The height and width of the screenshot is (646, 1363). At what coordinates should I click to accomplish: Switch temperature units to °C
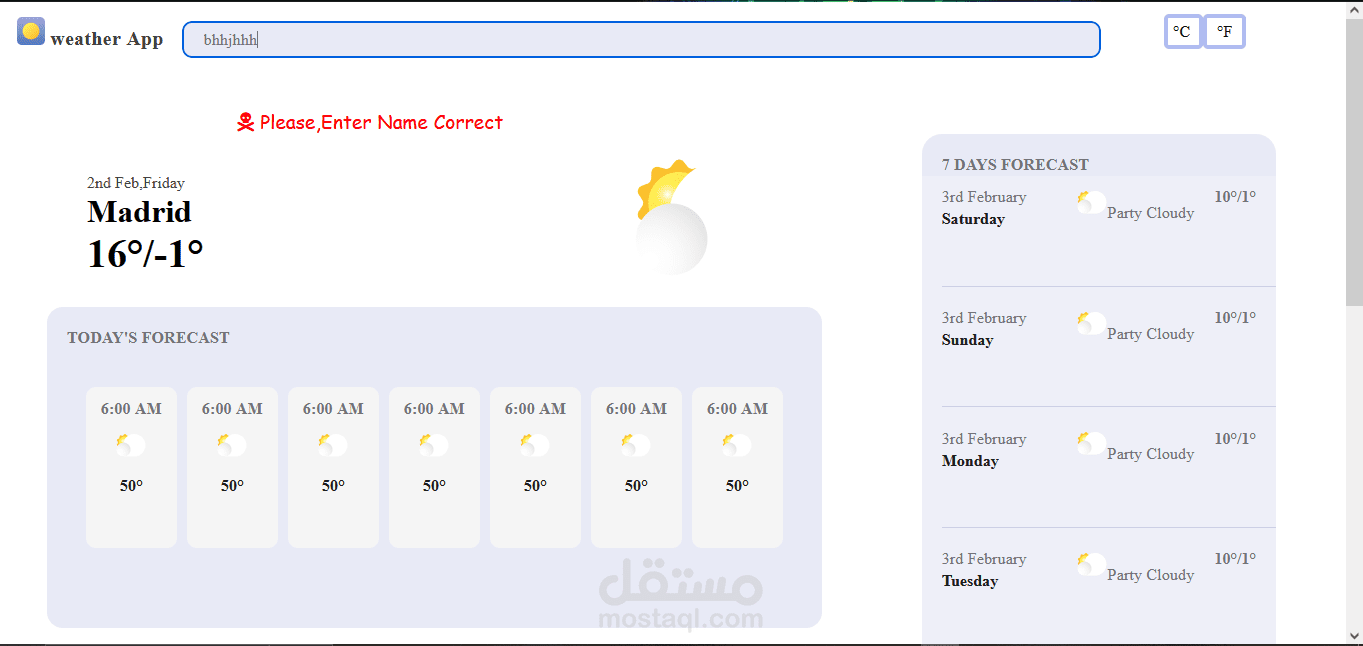coord(1182,32)
